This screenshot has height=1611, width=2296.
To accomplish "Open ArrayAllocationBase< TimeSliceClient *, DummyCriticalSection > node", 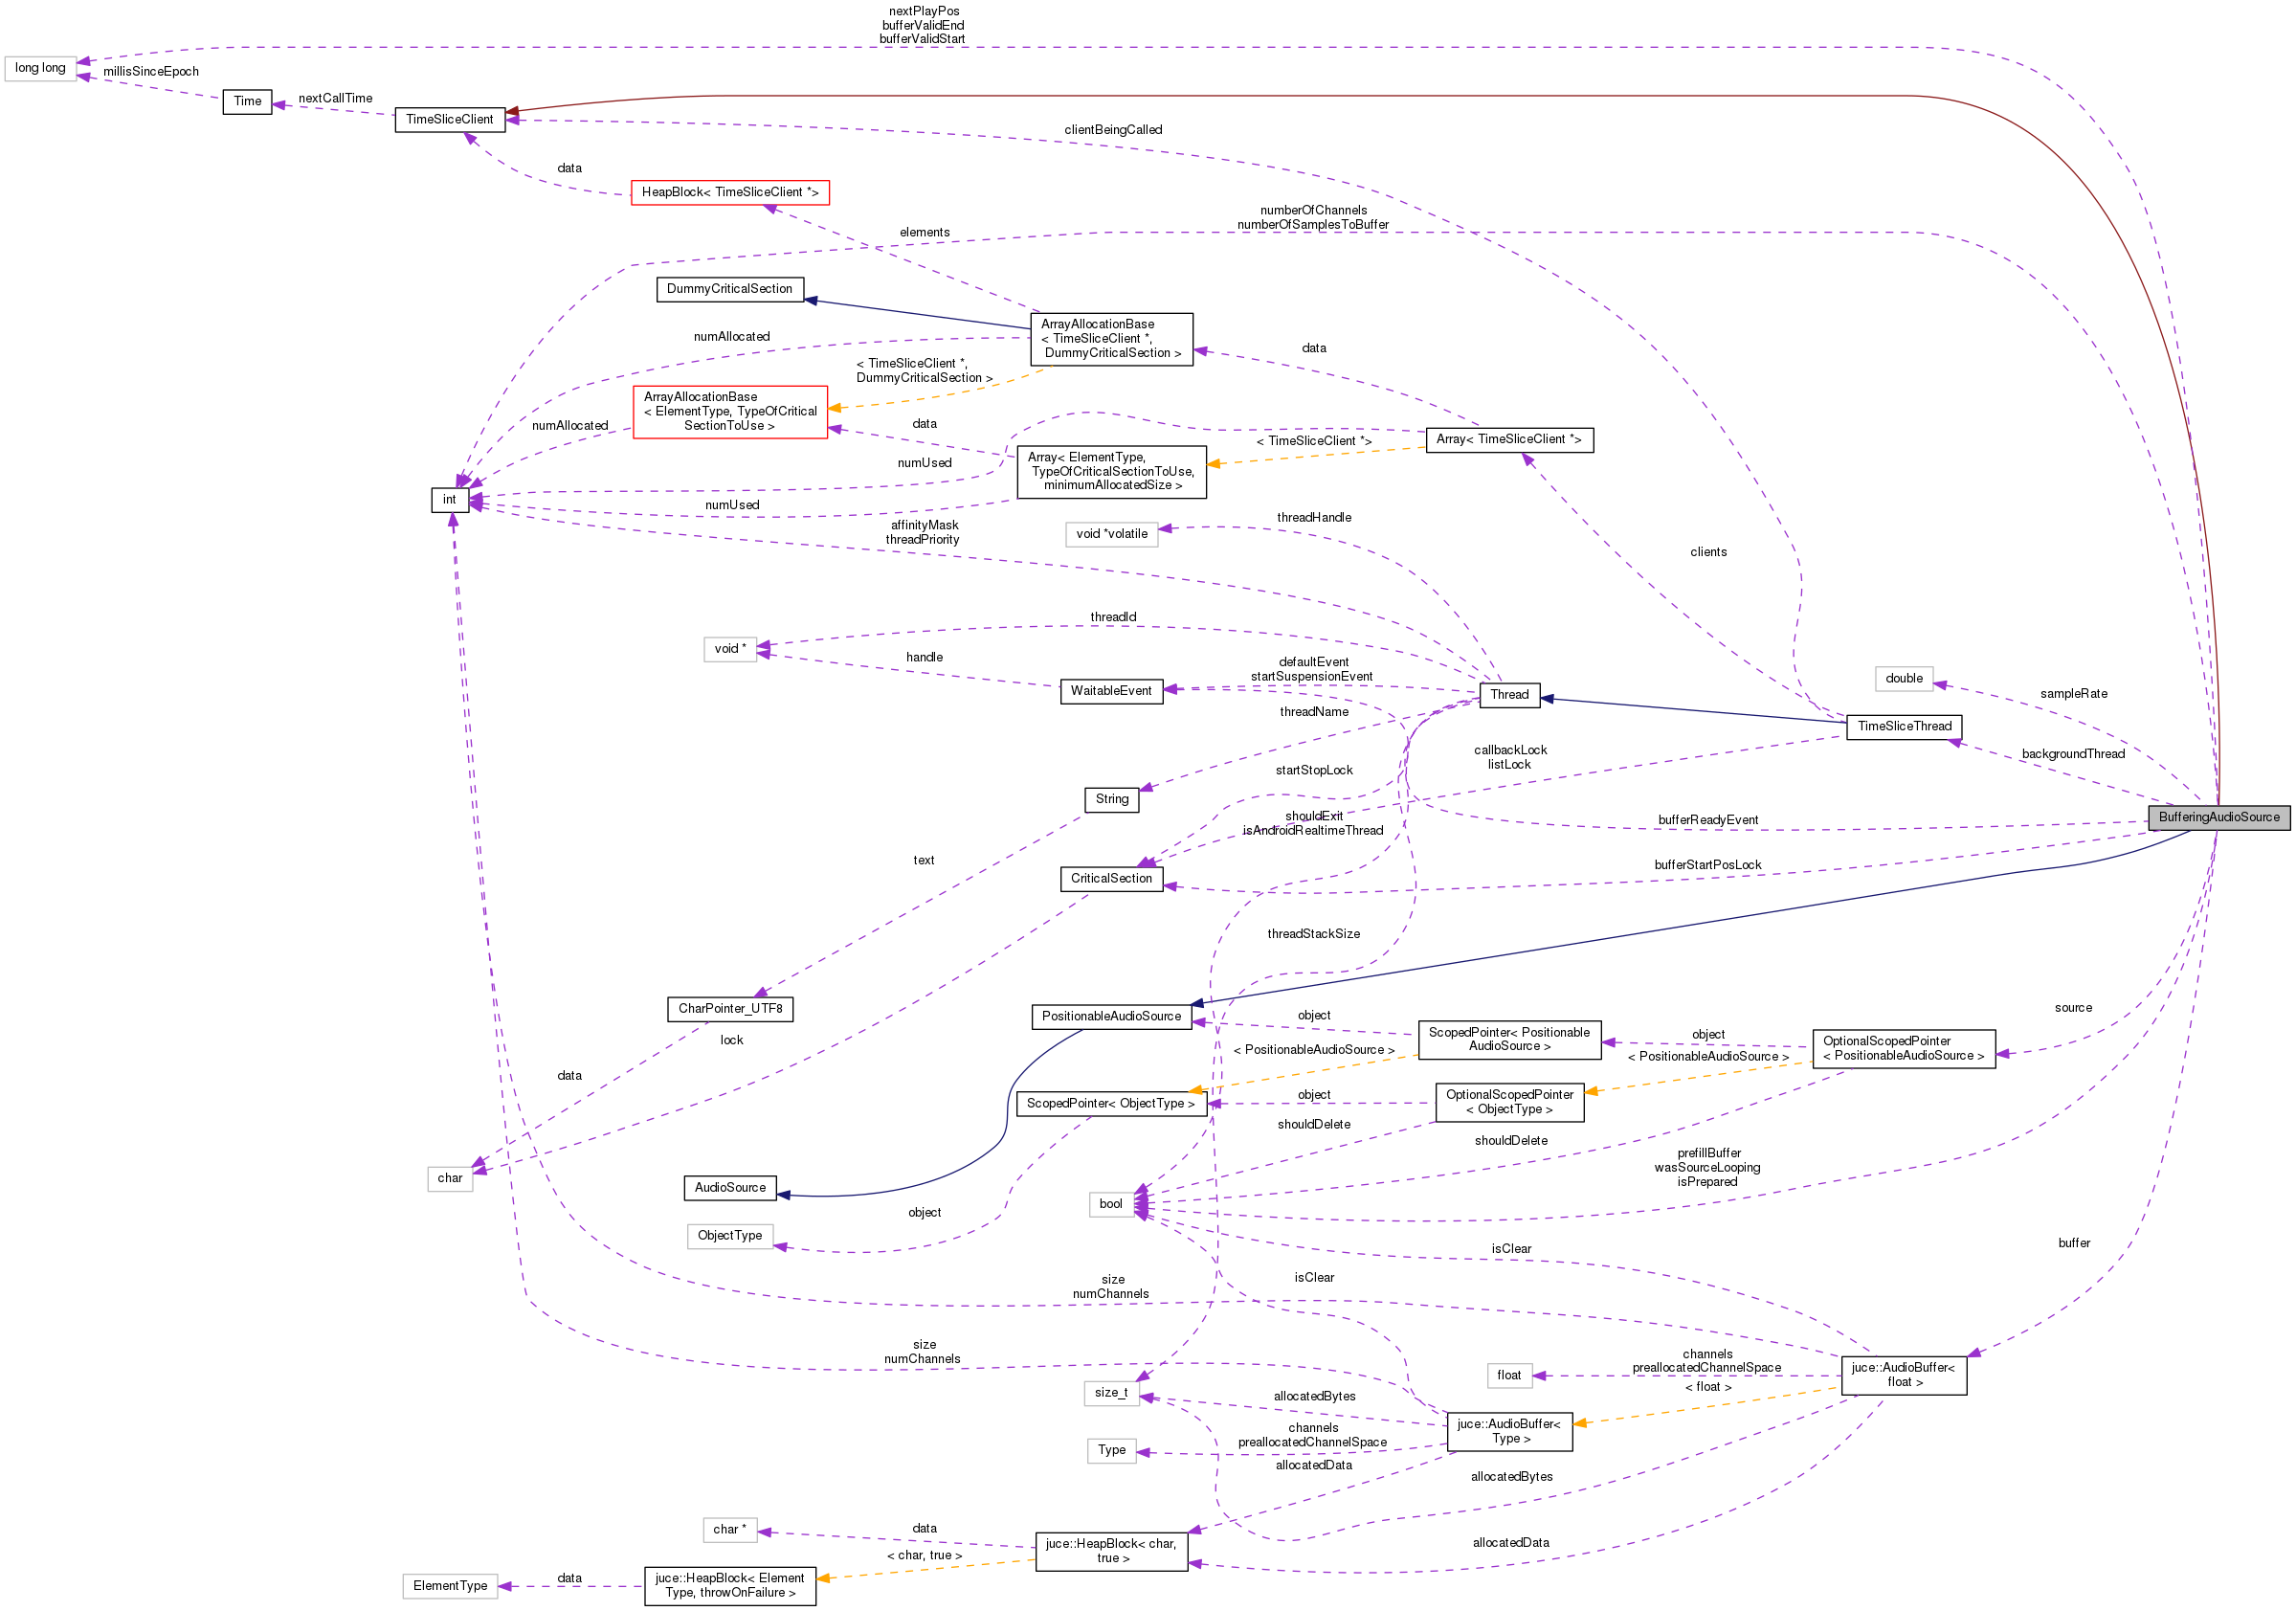I will (x=1111, y=339).
